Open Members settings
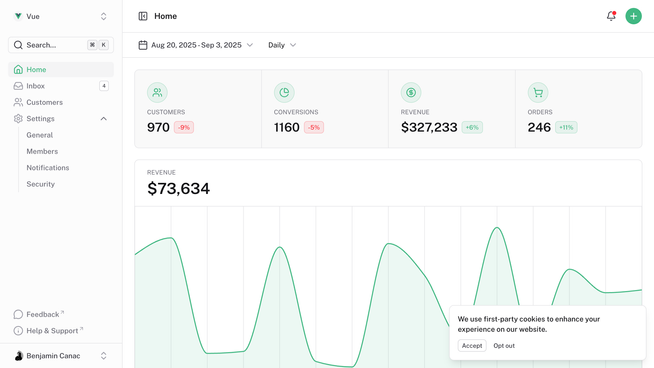This screenshot has height=368, width=654. 42,151
